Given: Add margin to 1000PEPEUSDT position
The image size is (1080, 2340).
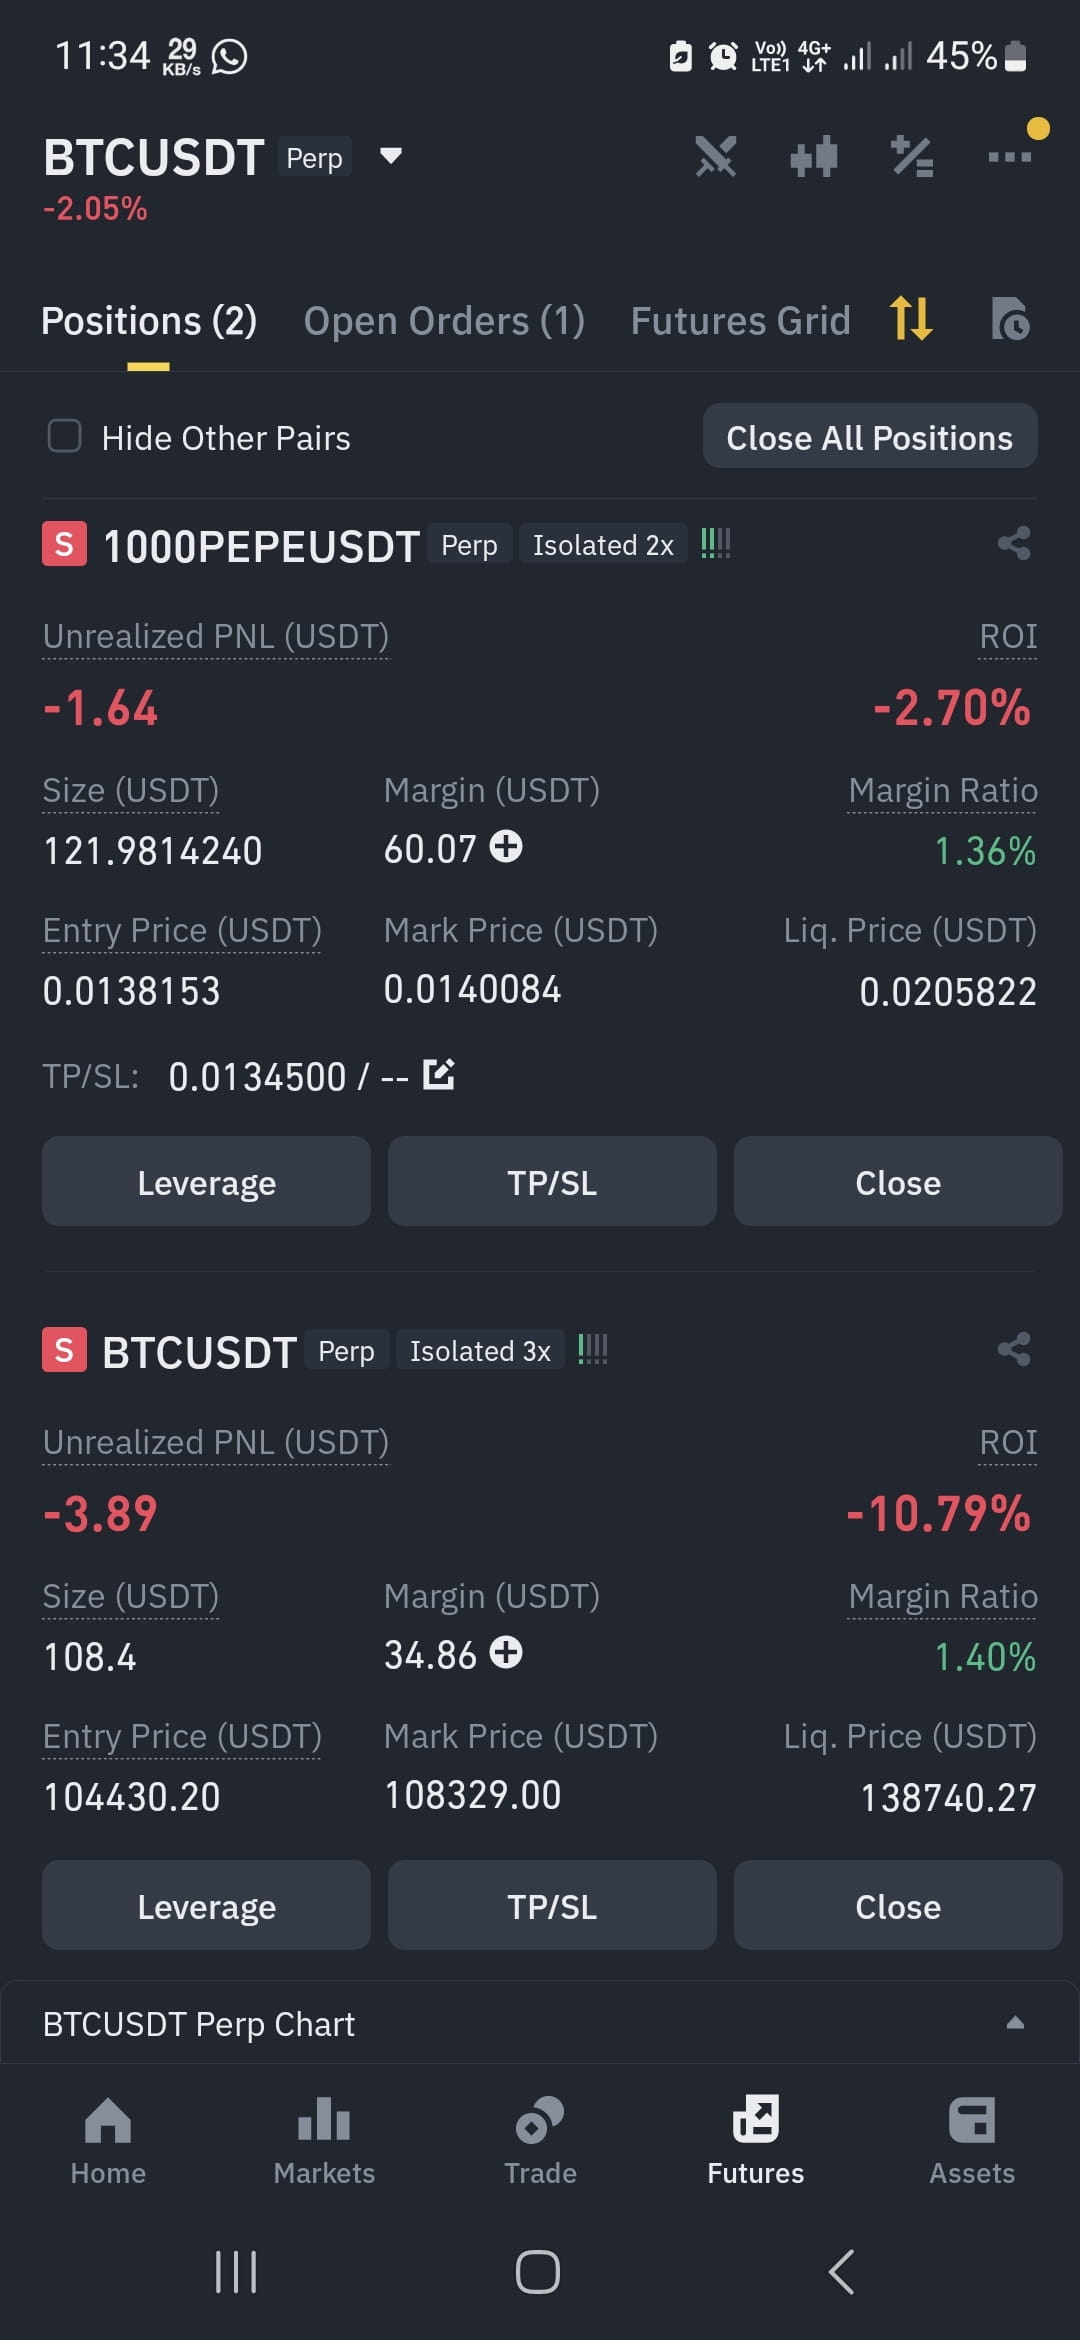Looking at the screenshot, I should tap(506, 846).
